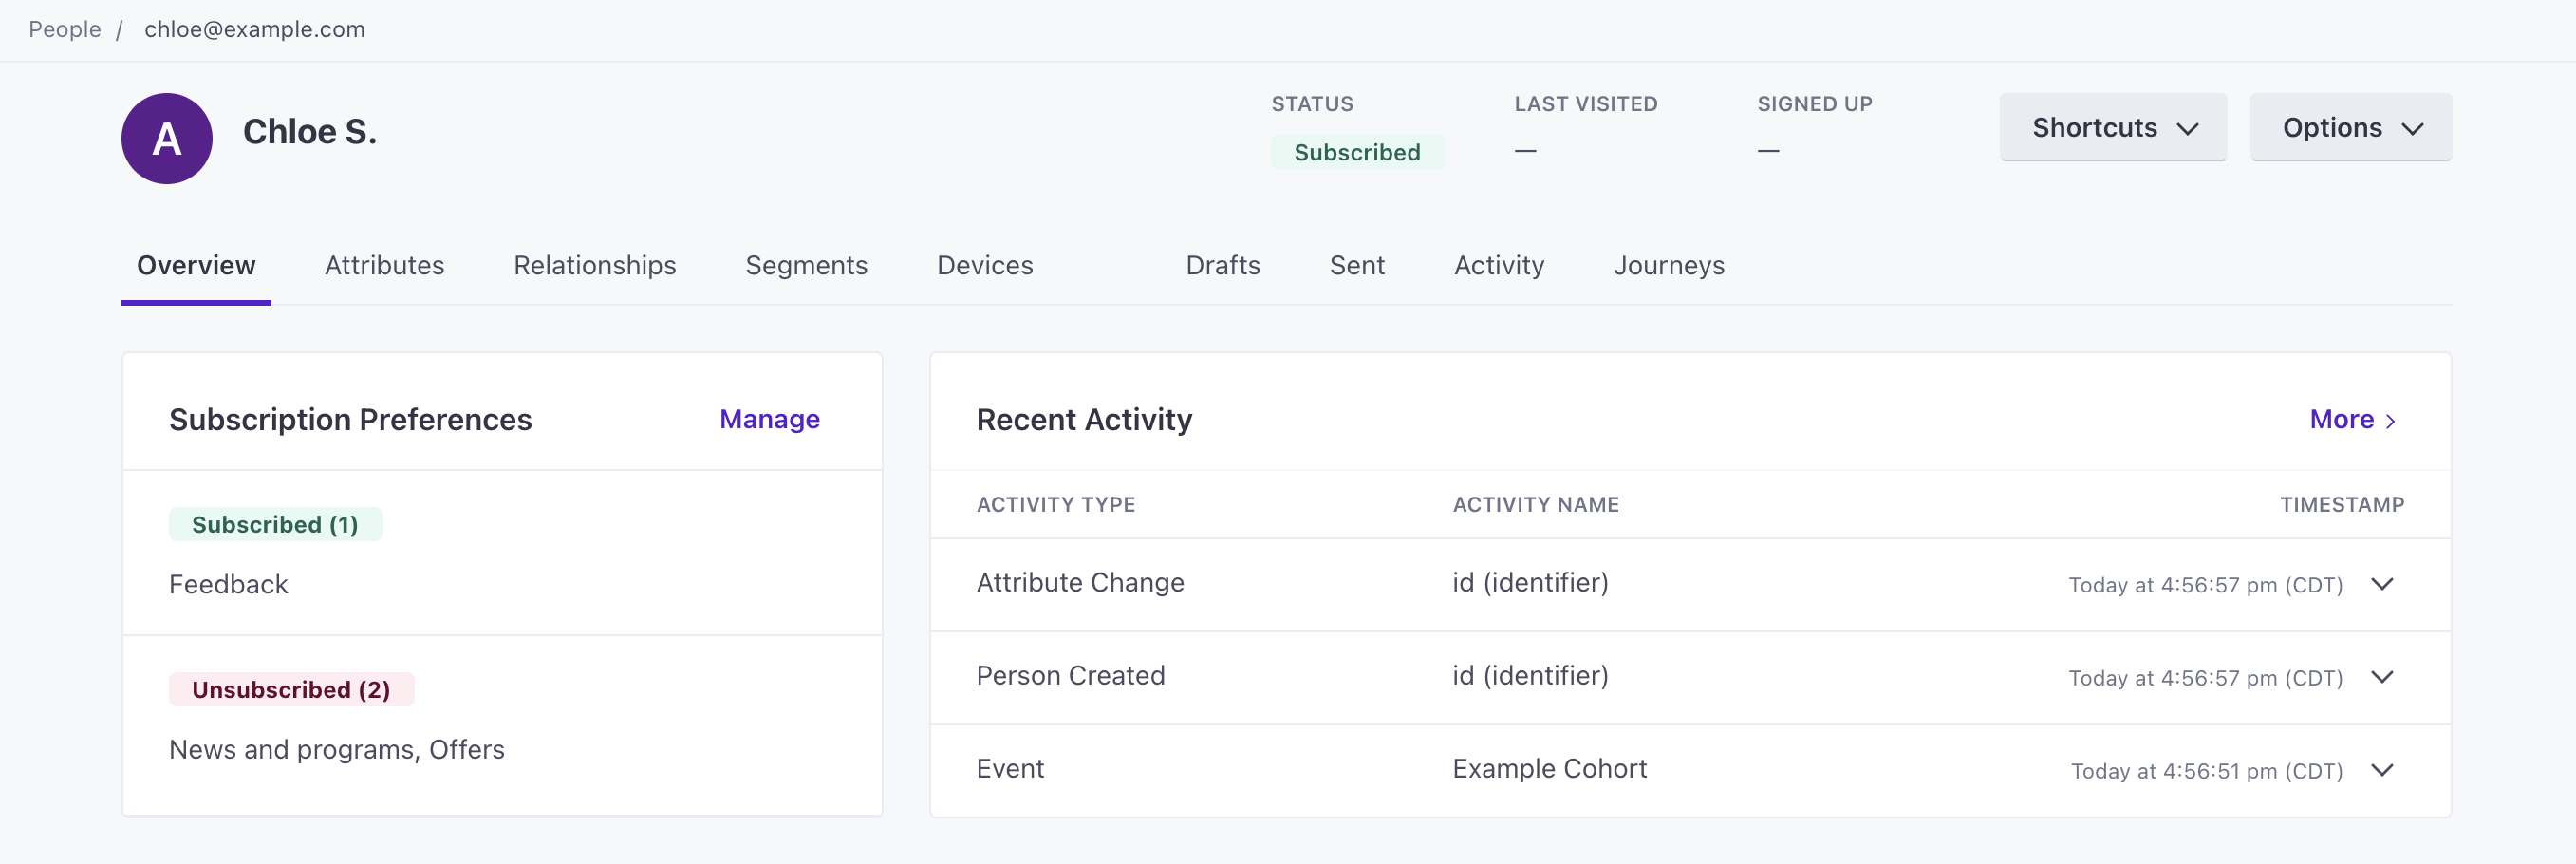Image resolution: width=2576 pixels, height=864 pixels.
Task: Click Manage subscription preferences link
Action: coord(770,419)
